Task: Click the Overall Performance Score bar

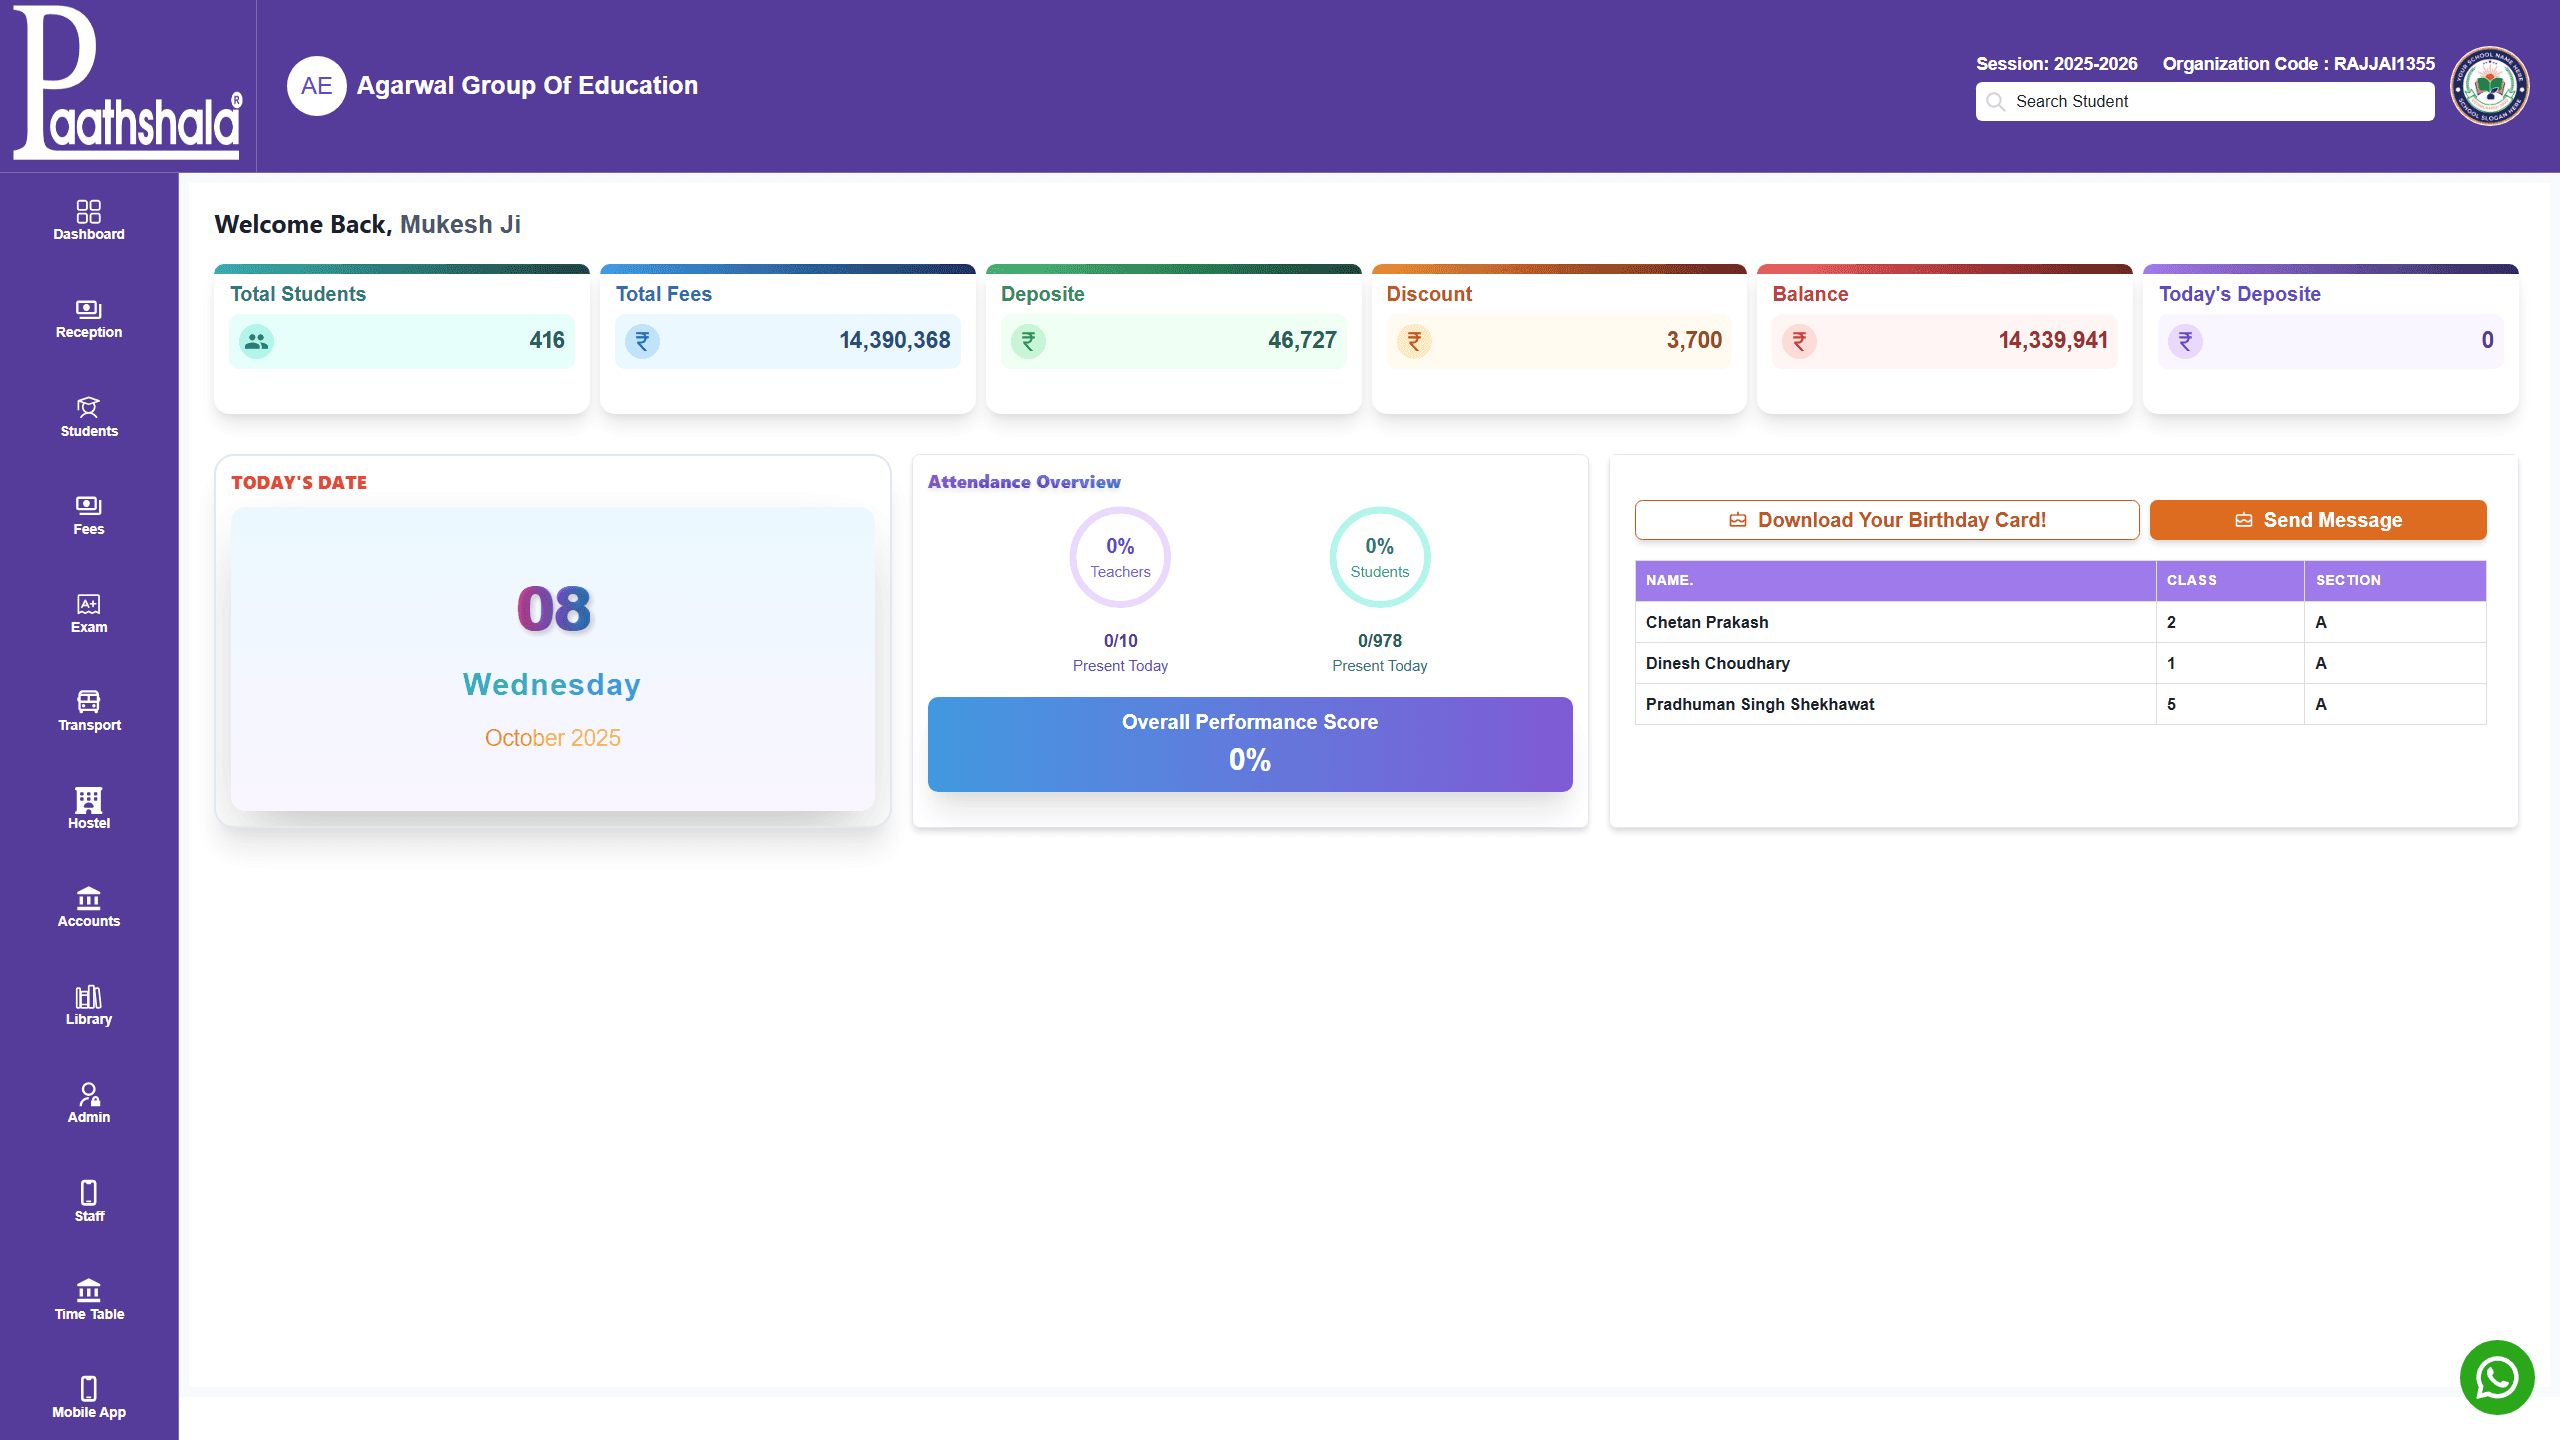Action: click(x=1249, y=744)
